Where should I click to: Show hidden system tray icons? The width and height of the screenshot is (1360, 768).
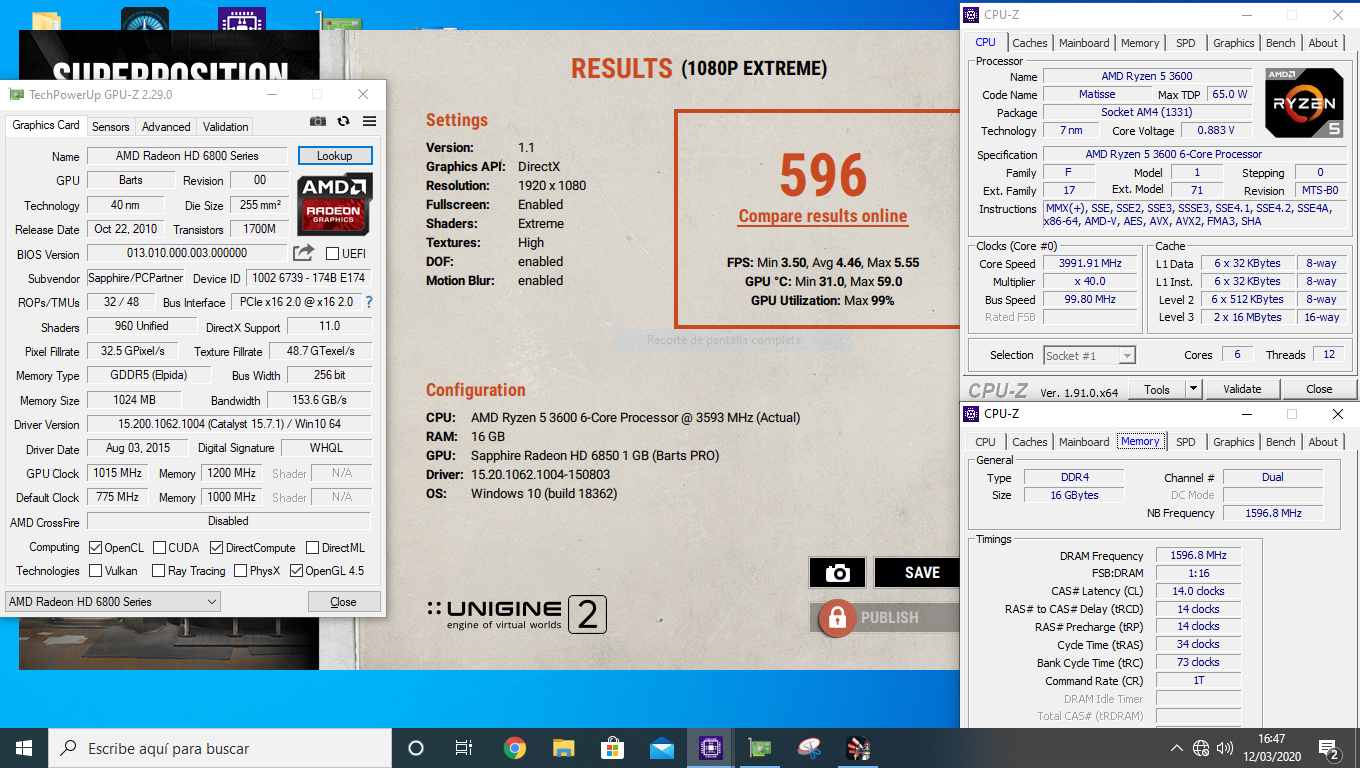tap(1177, 748)
